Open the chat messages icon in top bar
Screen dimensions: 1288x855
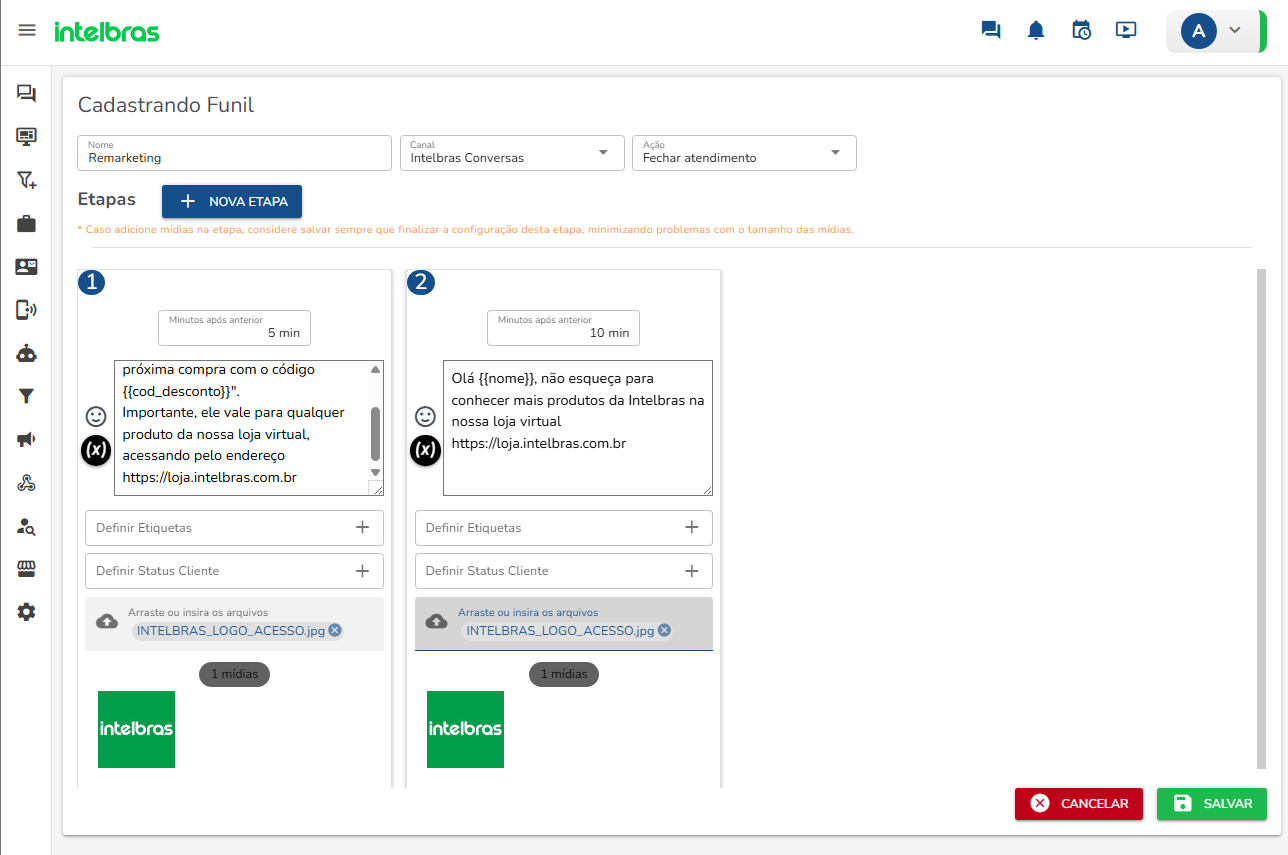[x=991, y=30]
